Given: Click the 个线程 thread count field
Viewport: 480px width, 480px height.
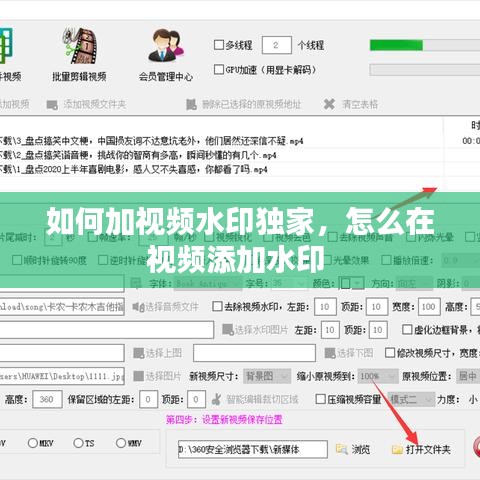Looking at the screenshot, I should pos(277,45).
